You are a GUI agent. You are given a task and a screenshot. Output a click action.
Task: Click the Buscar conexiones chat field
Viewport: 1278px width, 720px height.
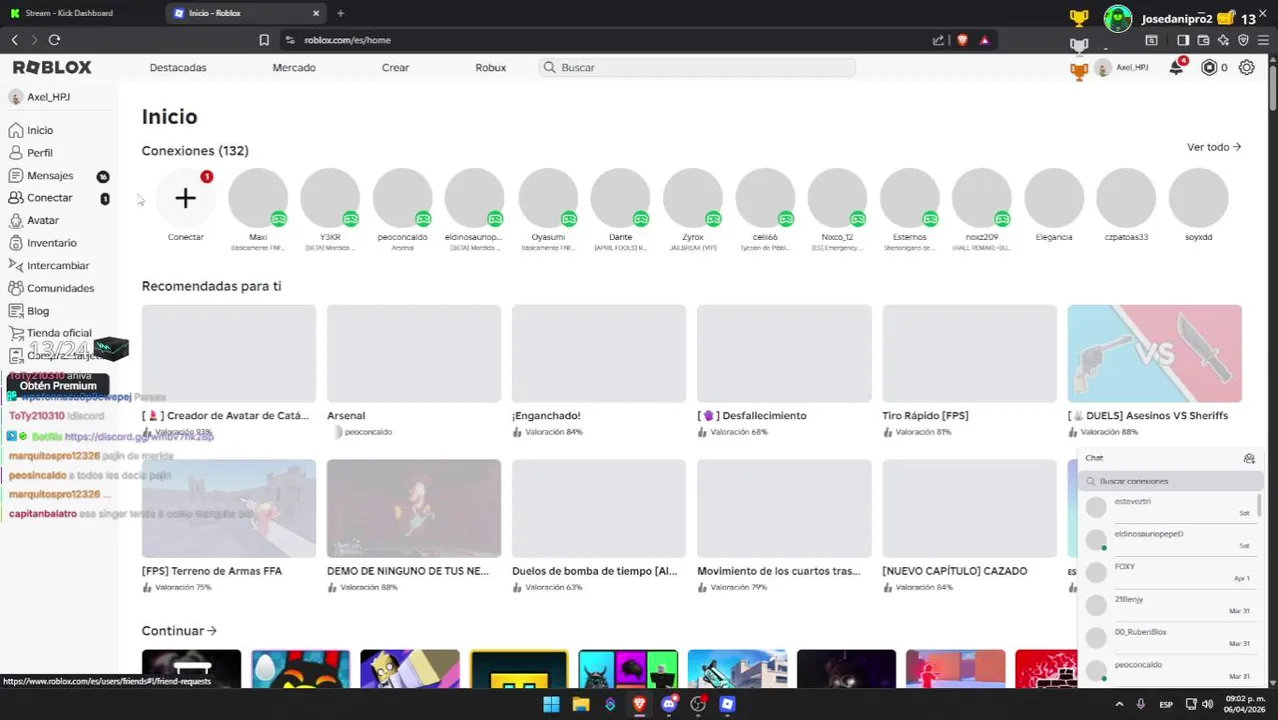click(x=1171, y=481)
